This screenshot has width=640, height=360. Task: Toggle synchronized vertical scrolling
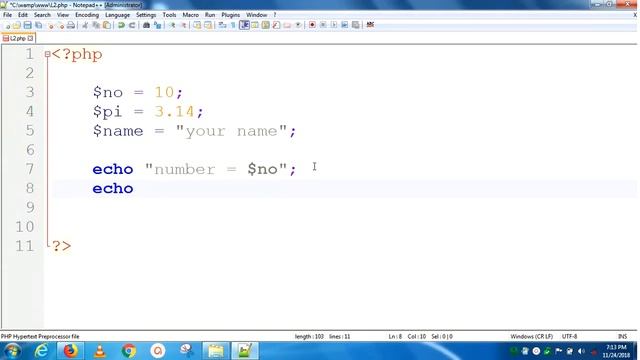[197, 25]
